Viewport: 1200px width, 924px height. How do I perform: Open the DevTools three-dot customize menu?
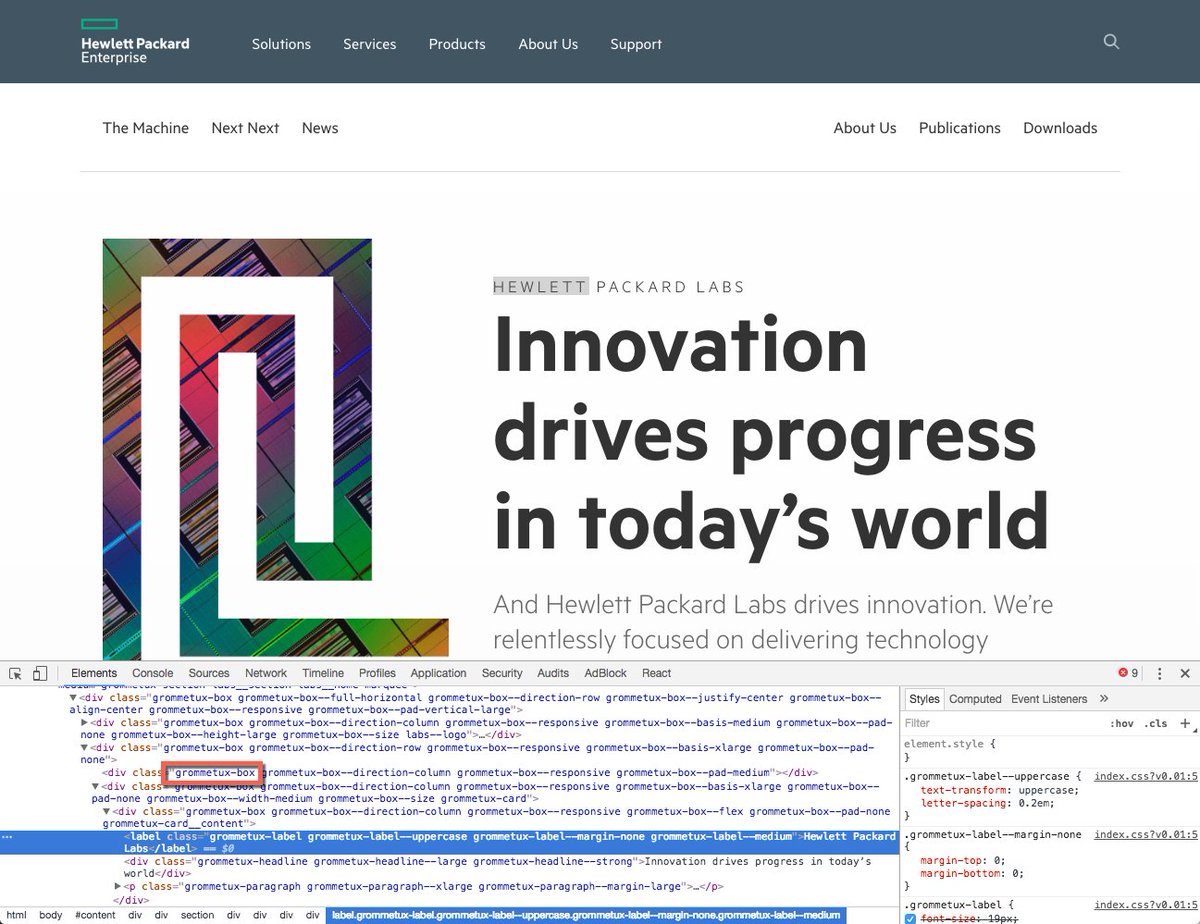tap(1160, 673)
